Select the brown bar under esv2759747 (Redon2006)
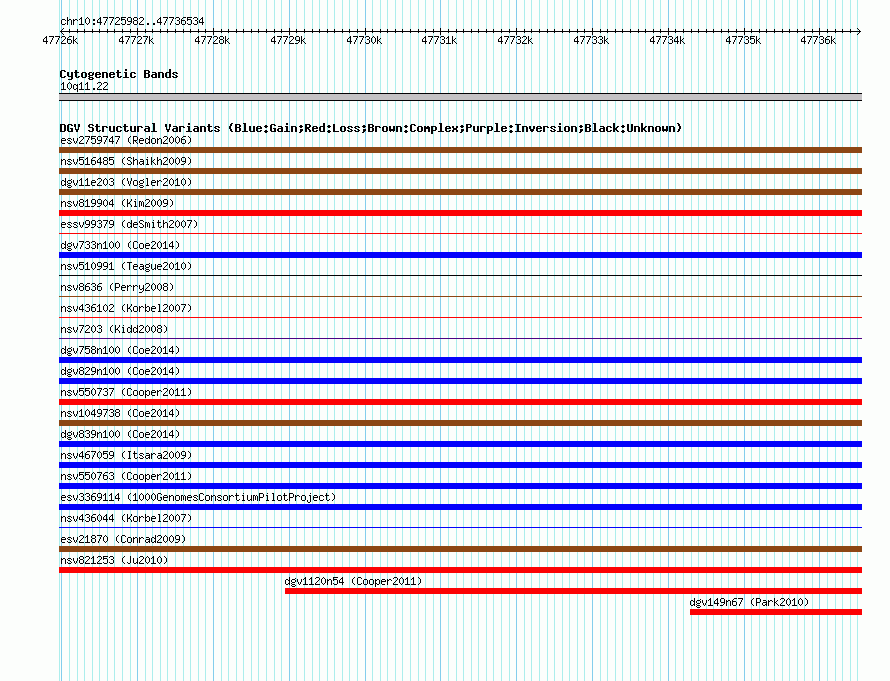This screenshot has height=681, width=890. 460,150
